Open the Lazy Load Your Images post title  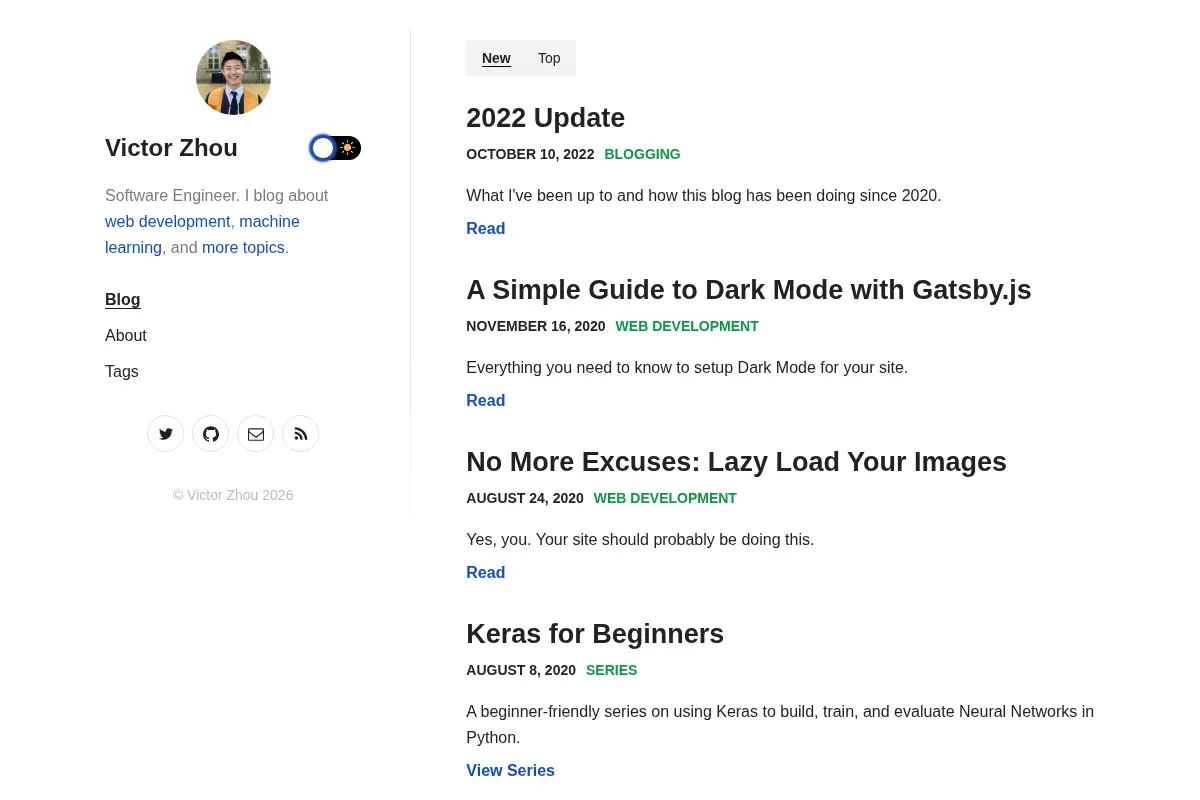pyautogui.click(x=736, y=462)
